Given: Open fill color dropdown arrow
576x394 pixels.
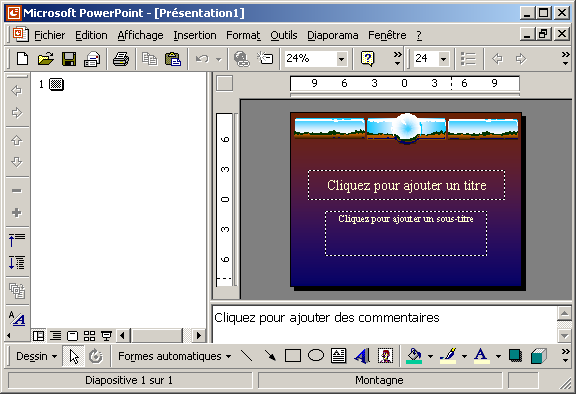Looking at the screenshot, I should (430, 356).
